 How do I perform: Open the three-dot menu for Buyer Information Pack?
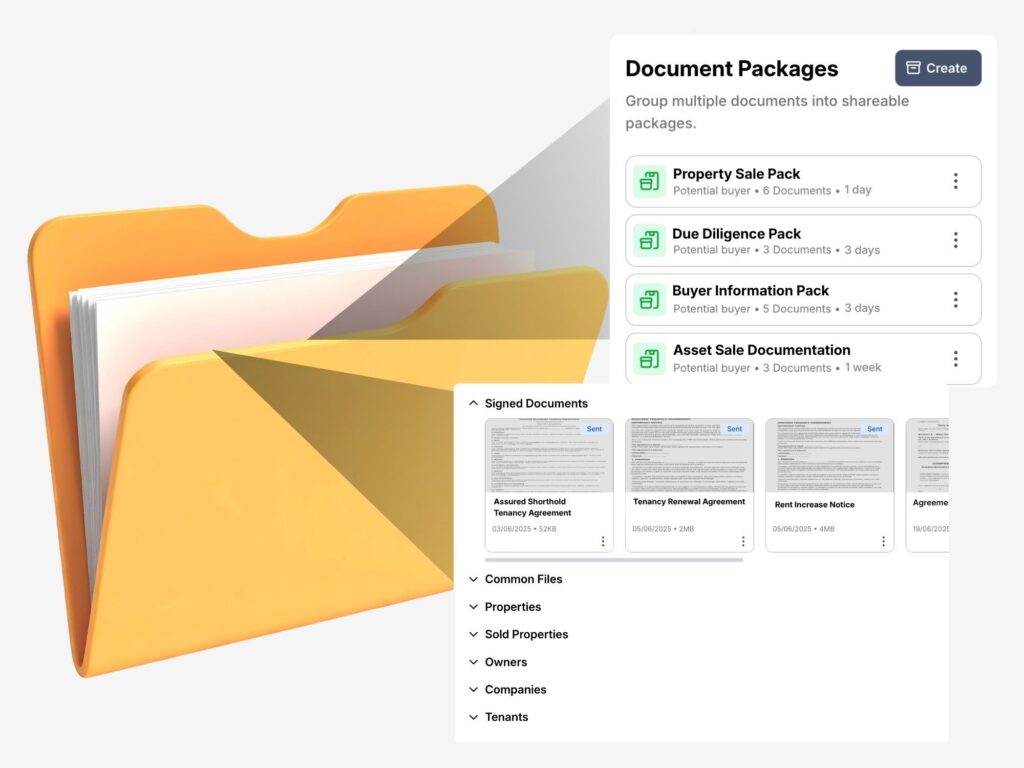[955, 299]
